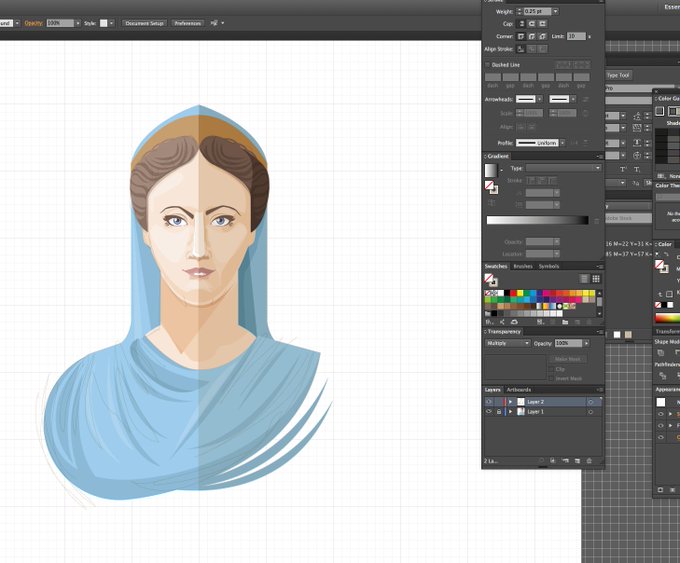Open the control bar Opacity dropdown arrow

click(x=78, y=23)
